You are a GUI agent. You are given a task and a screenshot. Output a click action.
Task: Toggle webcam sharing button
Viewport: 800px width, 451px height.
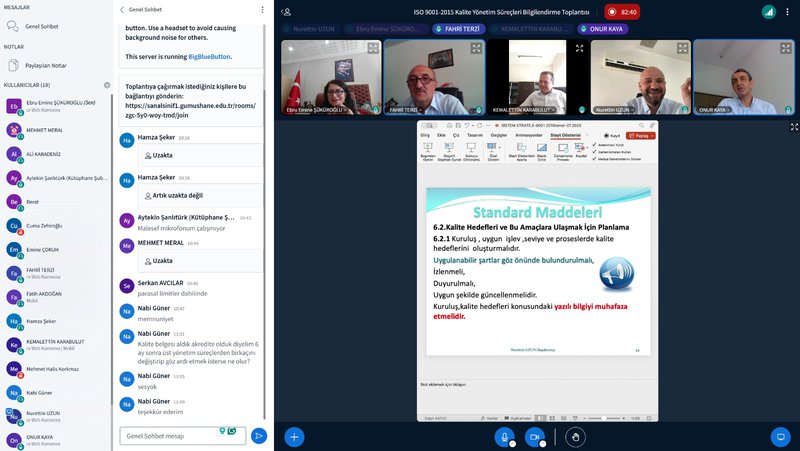(x=535, y=437)
